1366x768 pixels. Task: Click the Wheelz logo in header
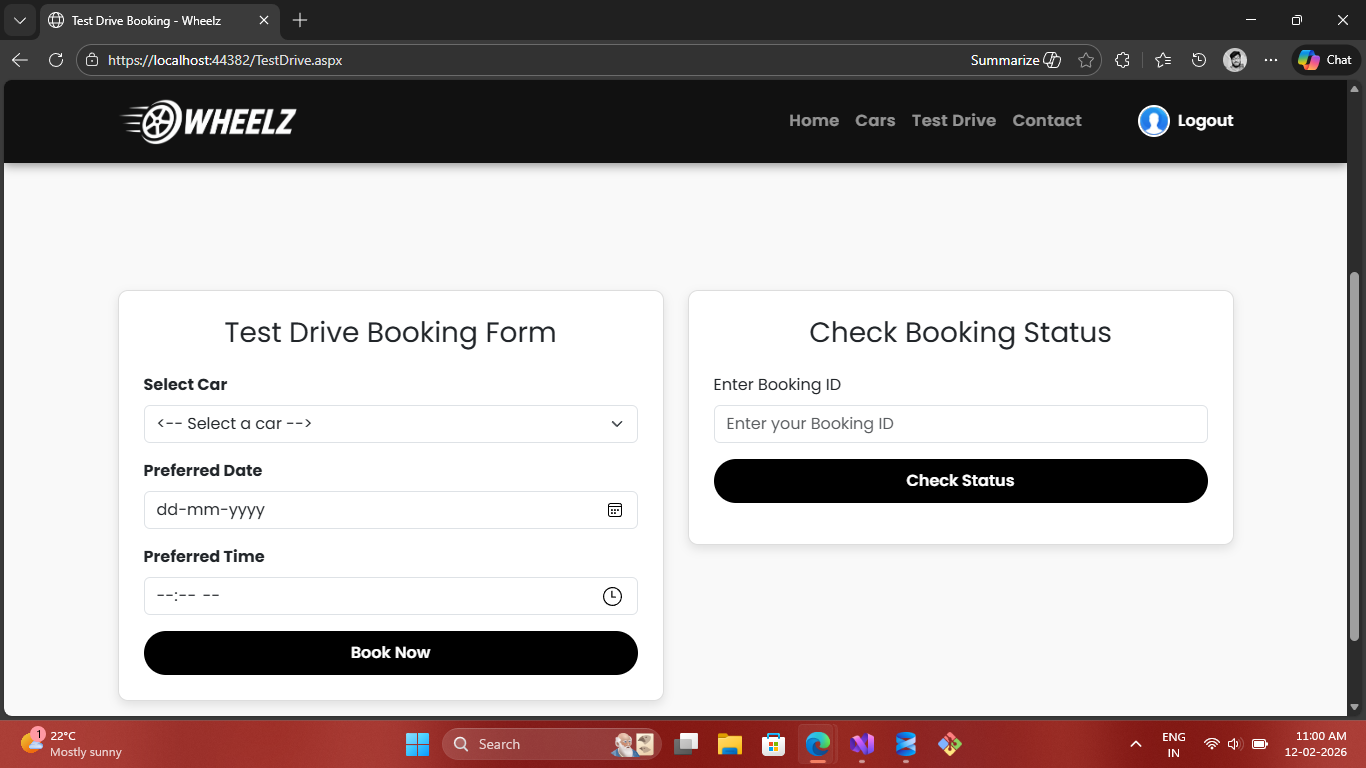[x=209, y=122]
